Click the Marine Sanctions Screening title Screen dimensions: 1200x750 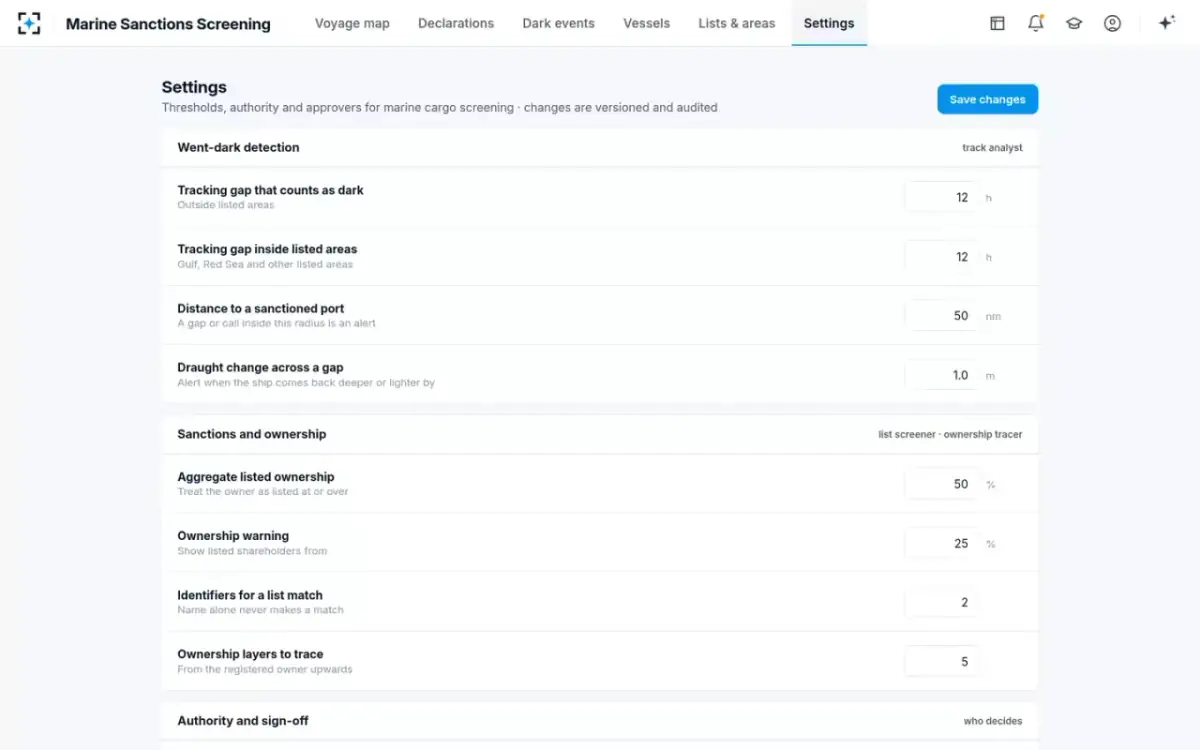[168, 24]
